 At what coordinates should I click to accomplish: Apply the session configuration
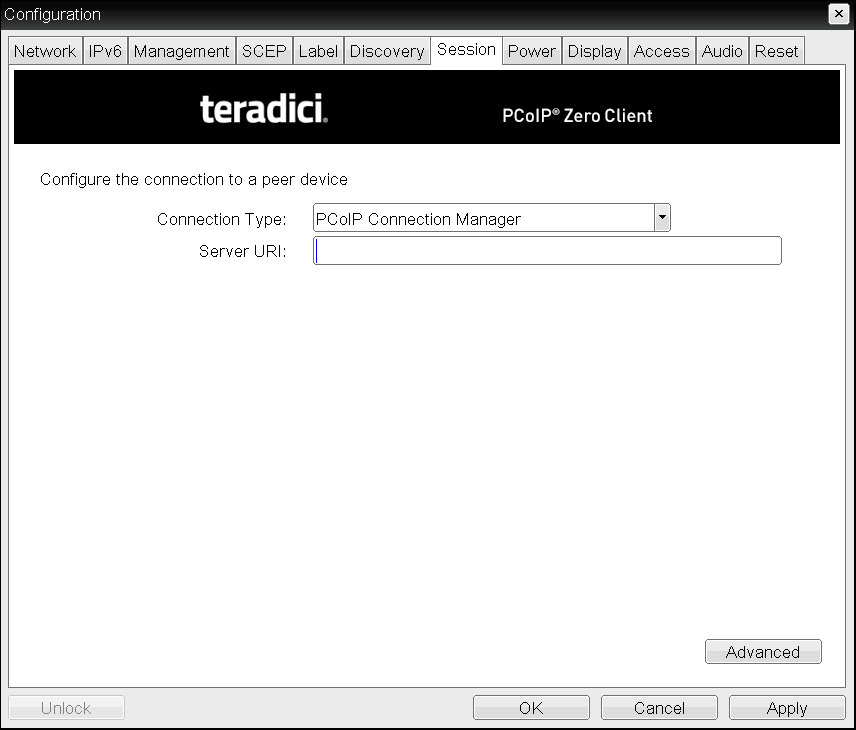787,708
